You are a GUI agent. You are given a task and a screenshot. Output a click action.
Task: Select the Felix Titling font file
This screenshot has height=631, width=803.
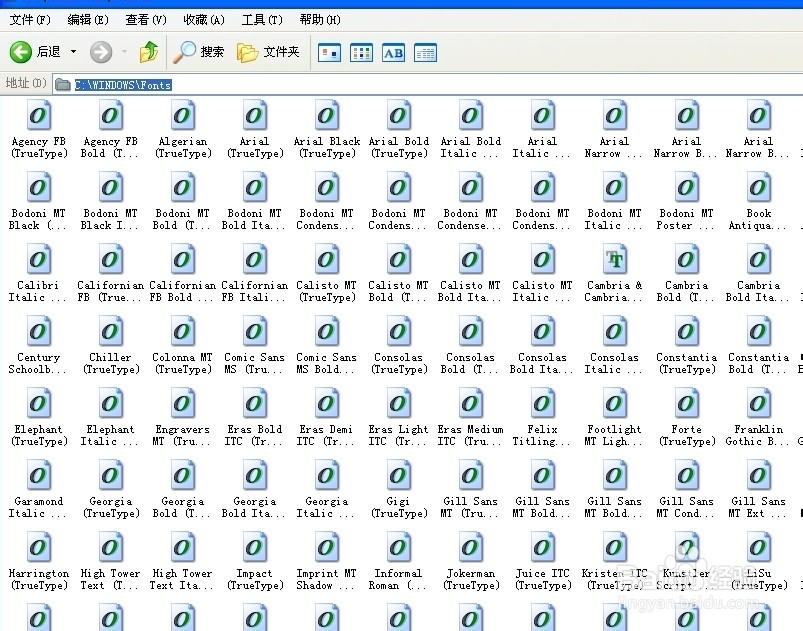[542, 417]
